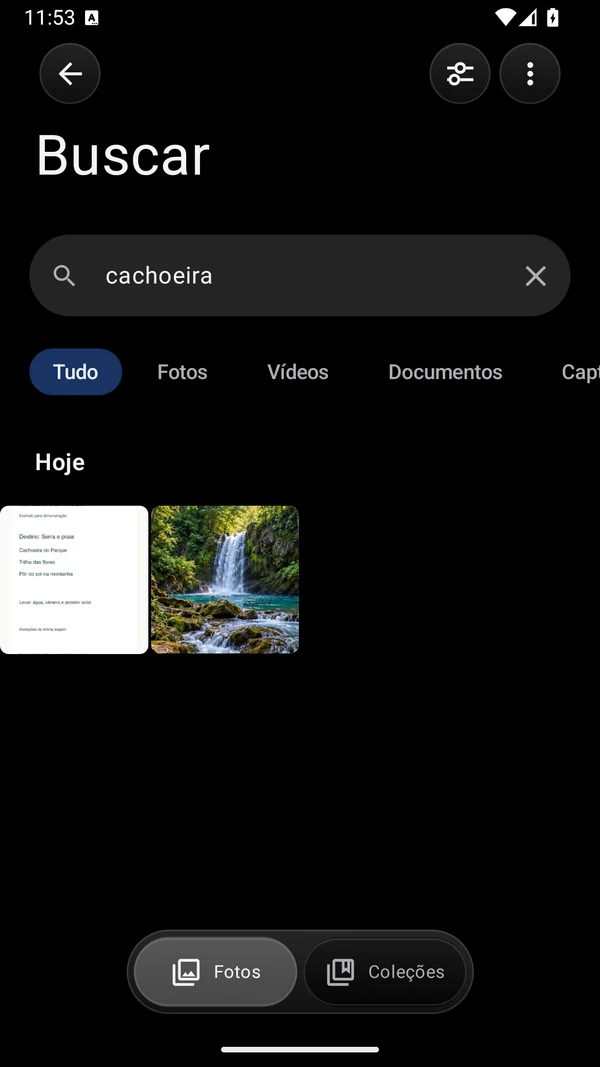Tap the magnifier icon in search bar
This screenshot has height=1067, width=600.
[x=65, y=276]
